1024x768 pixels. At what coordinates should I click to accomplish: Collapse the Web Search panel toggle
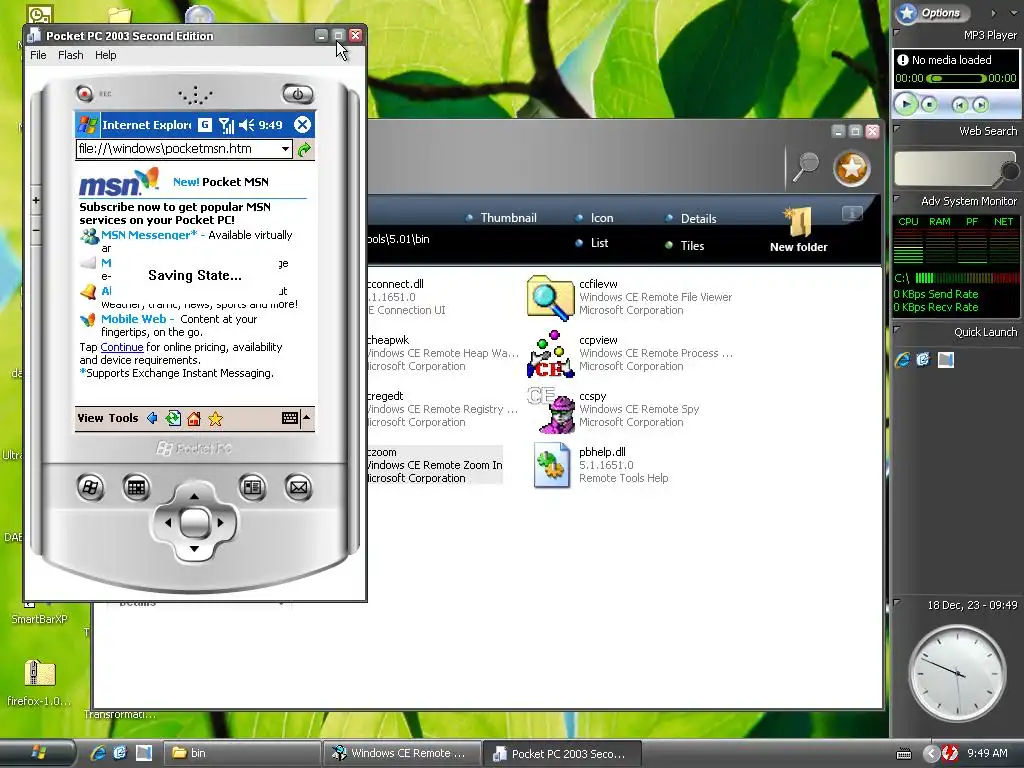tap(897, 128)
